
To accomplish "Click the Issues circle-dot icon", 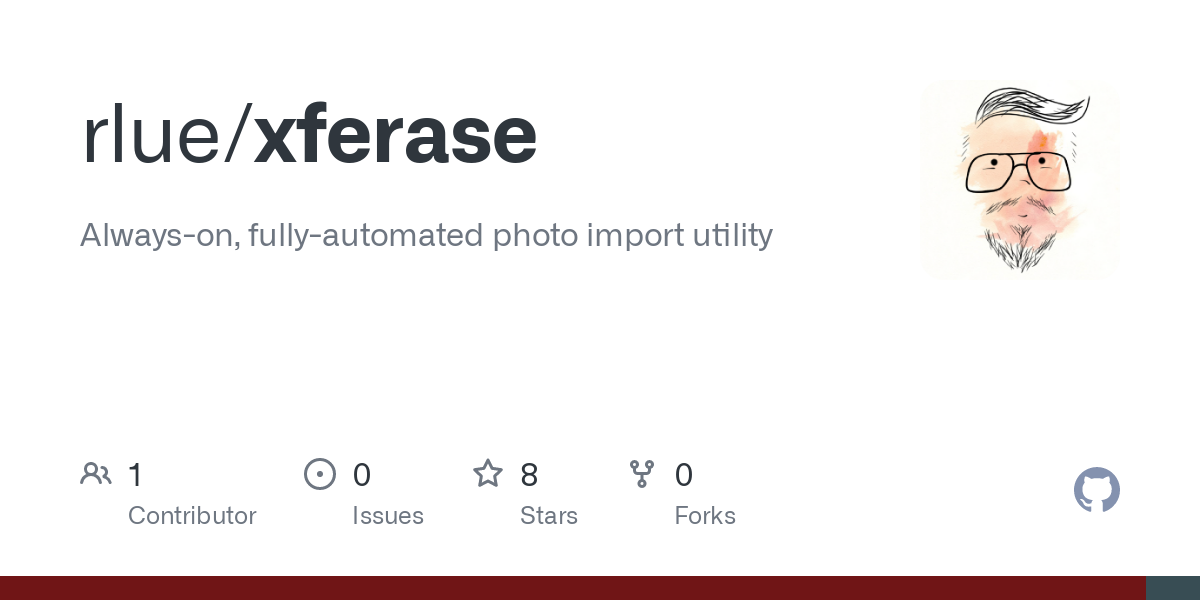I will [320, 474].
